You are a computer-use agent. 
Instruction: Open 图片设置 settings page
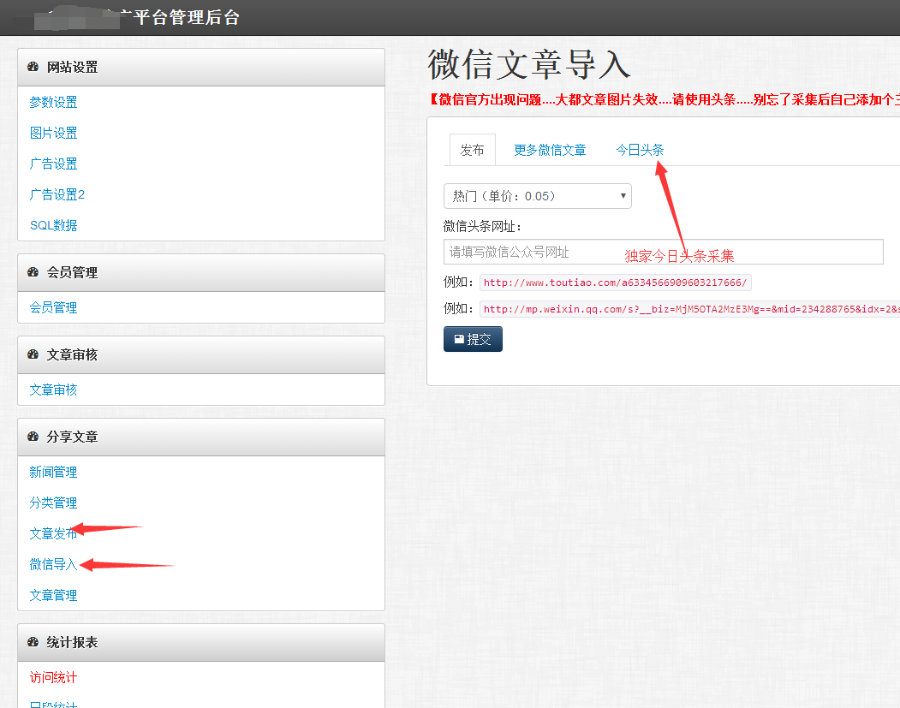[x=52, y=132]
